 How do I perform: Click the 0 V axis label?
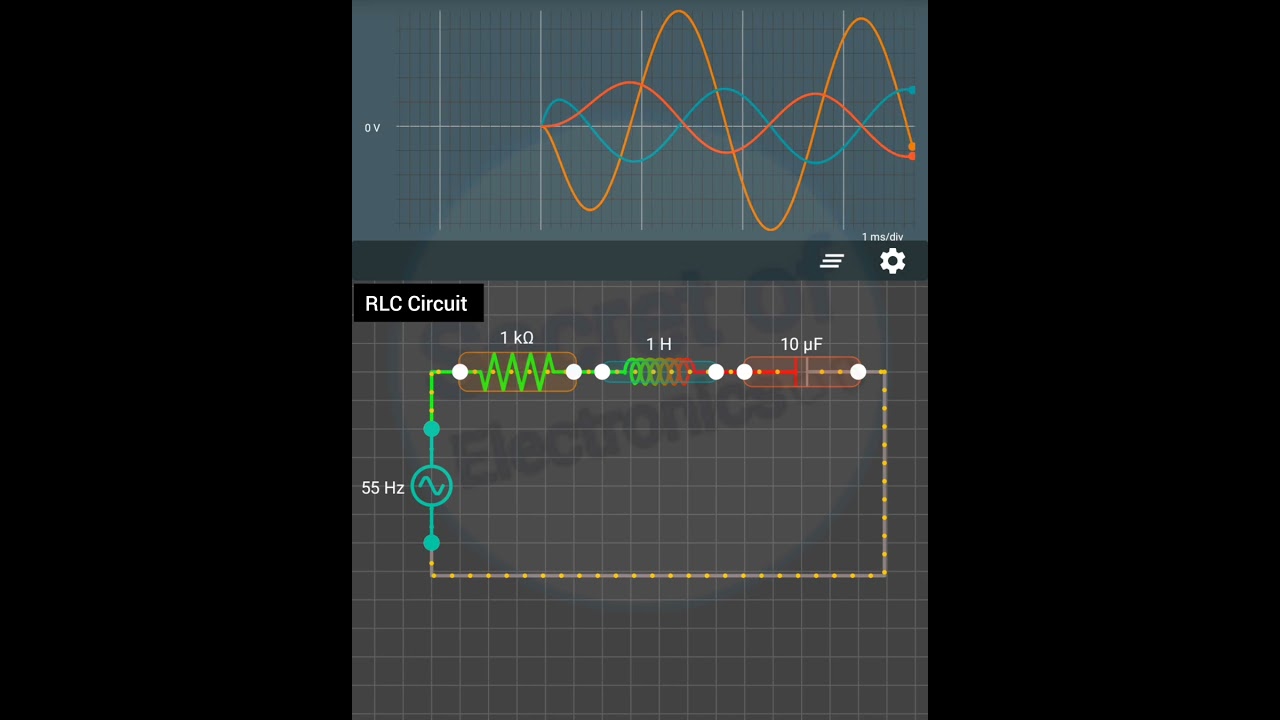[372, 128]
